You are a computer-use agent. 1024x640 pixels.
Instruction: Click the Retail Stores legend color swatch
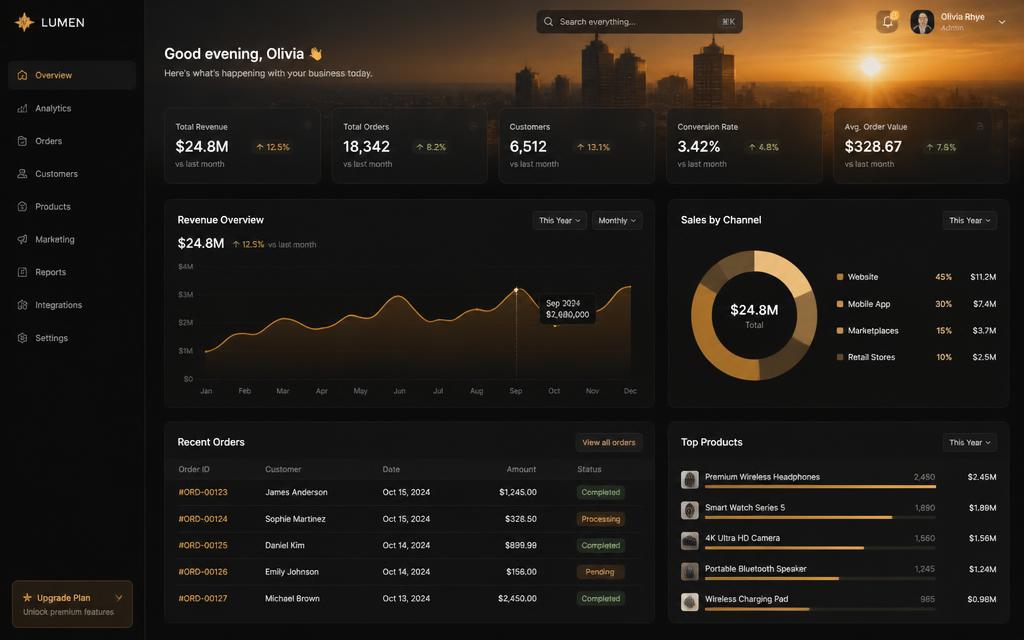pyautogui.click(x=840, y=357)
